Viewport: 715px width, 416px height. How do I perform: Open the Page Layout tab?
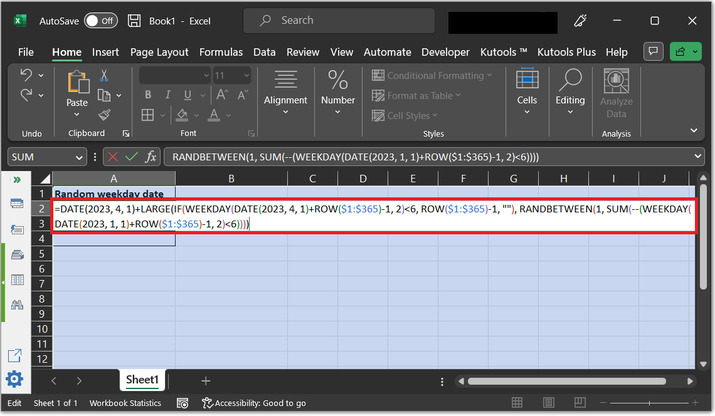159,52
